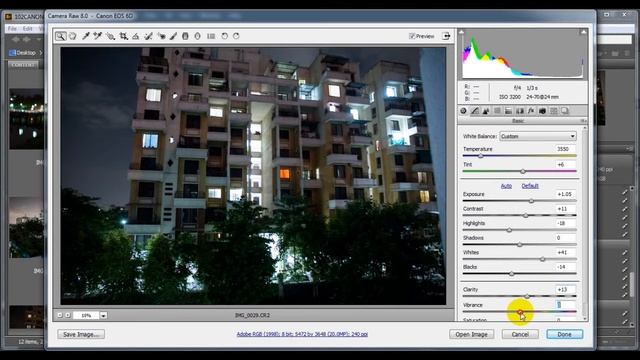Click the Exposure slider handle

531,201
